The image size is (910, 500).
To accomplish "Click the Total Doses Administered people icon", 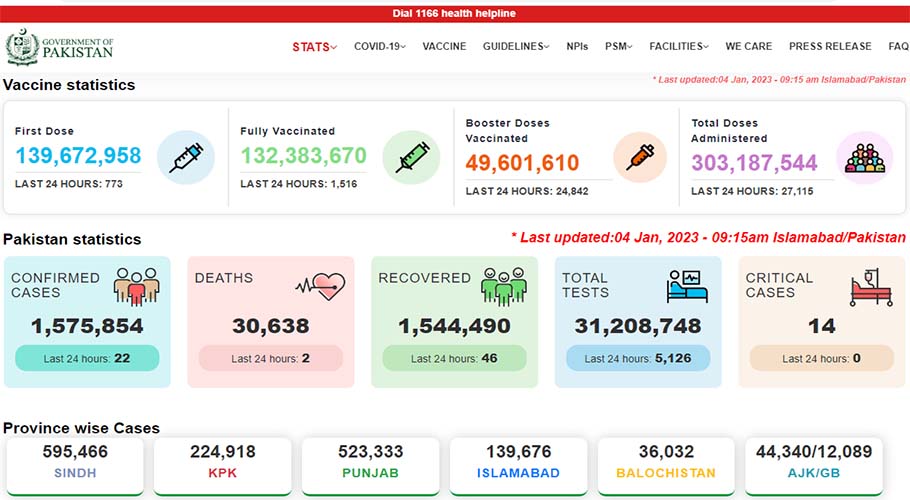I will click(x=865, y=158).
